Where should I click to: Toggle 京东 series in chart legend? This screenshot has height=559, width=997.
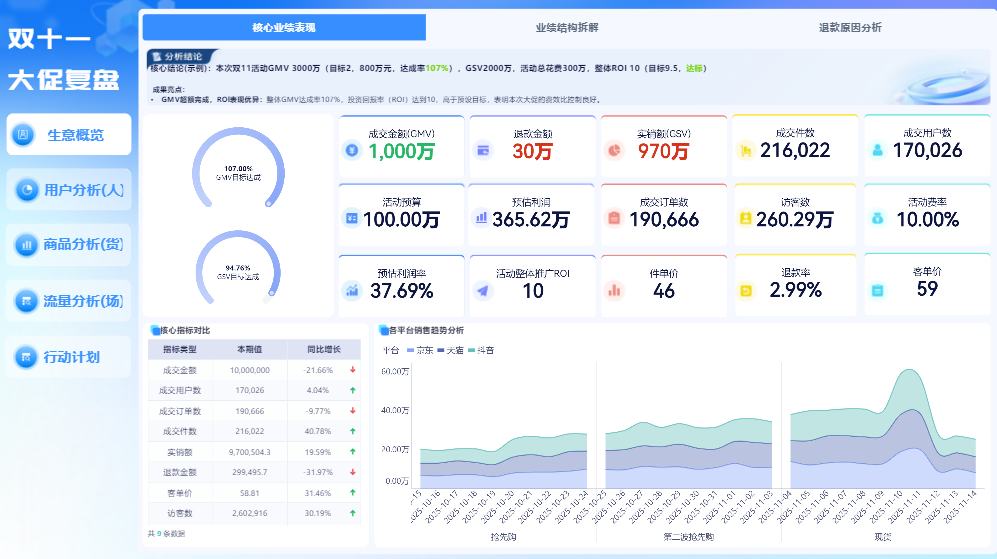click(420, 350)
